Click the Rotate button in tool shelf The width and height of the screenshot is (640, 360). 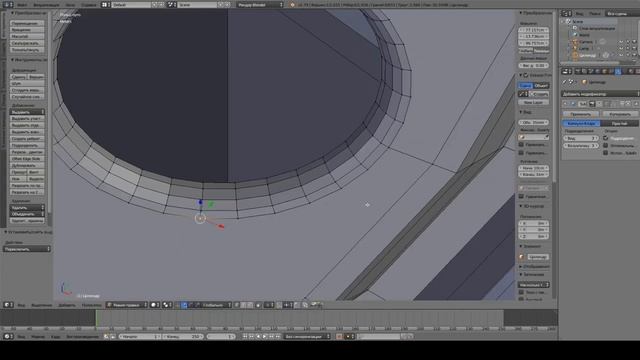point(27,30)
